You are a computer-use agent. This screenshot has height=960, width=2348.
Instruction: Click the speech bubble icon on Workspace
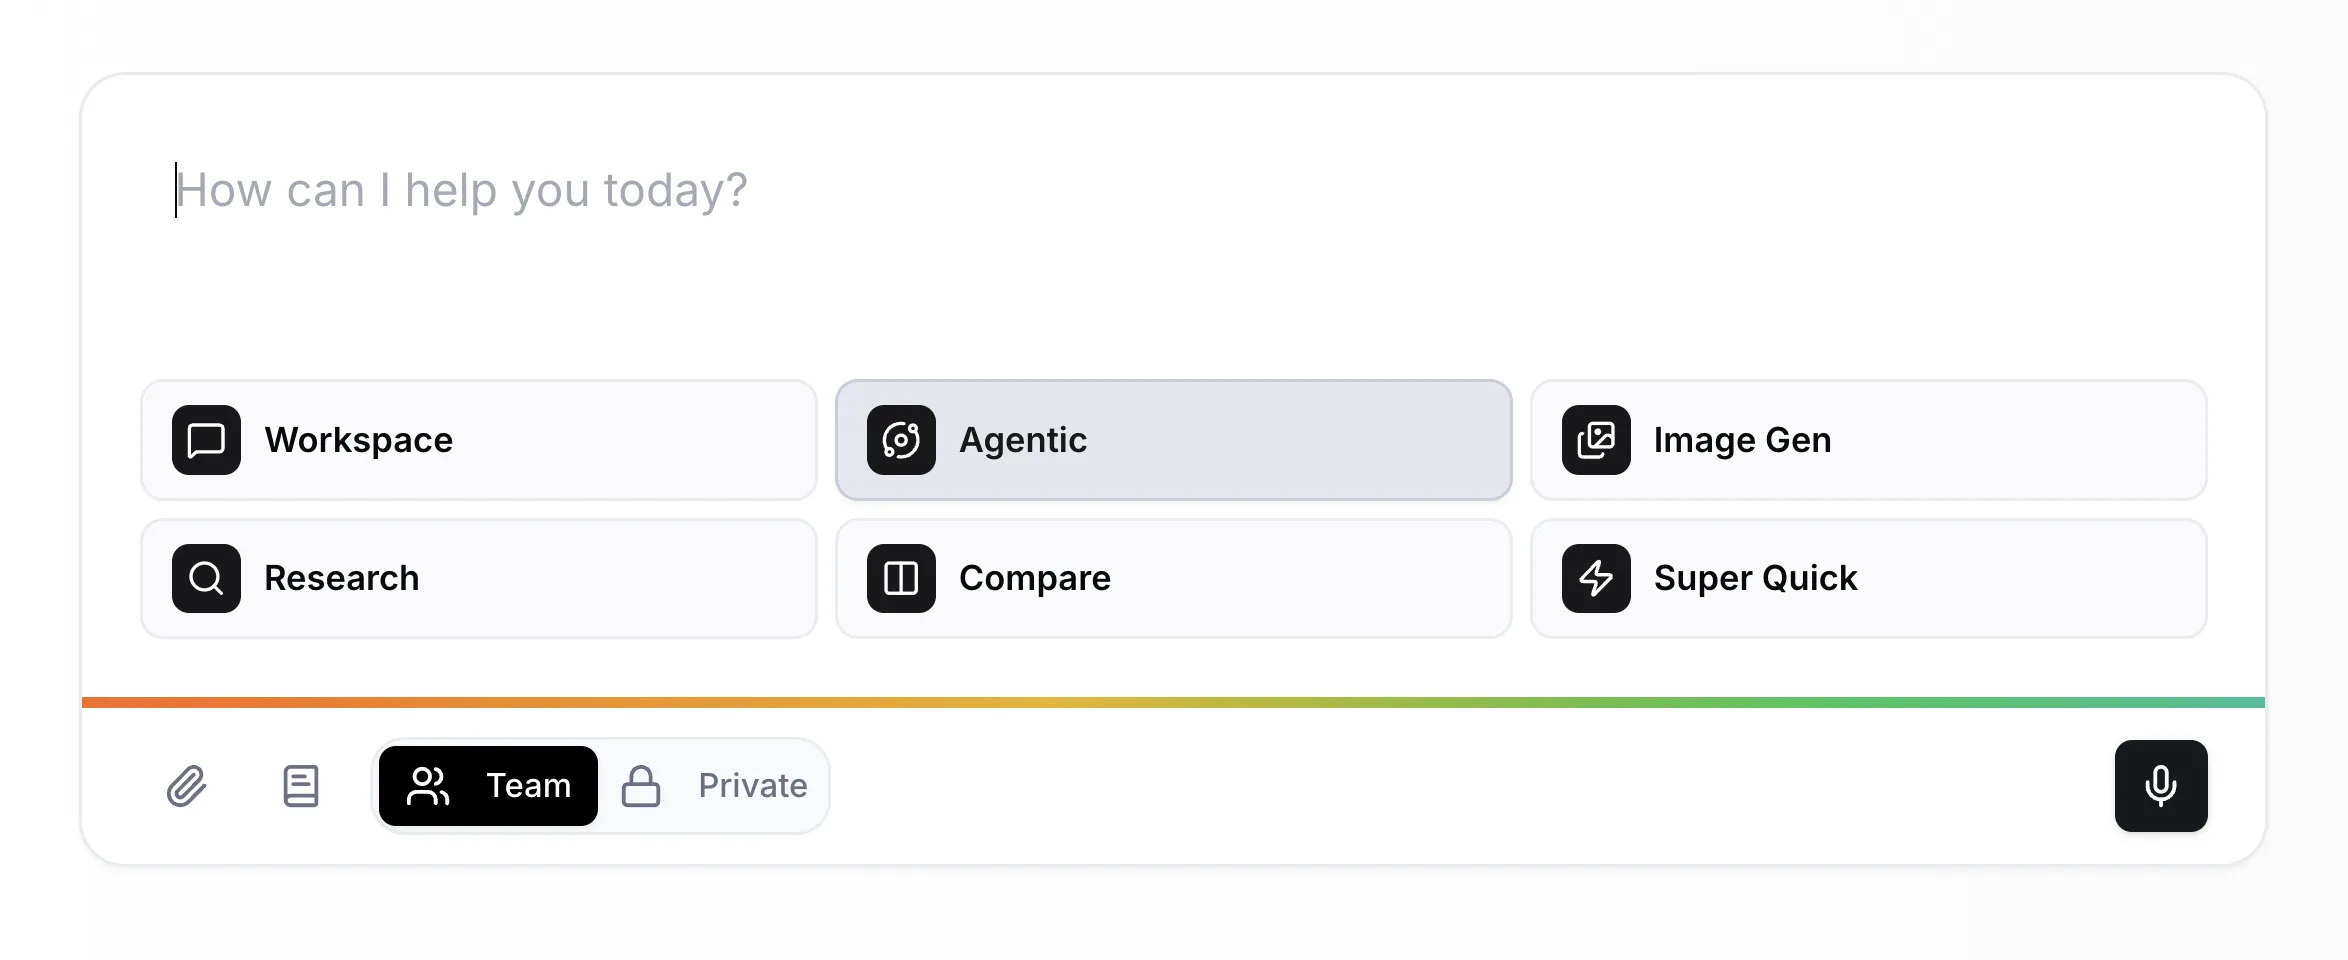tap(206, 440)
